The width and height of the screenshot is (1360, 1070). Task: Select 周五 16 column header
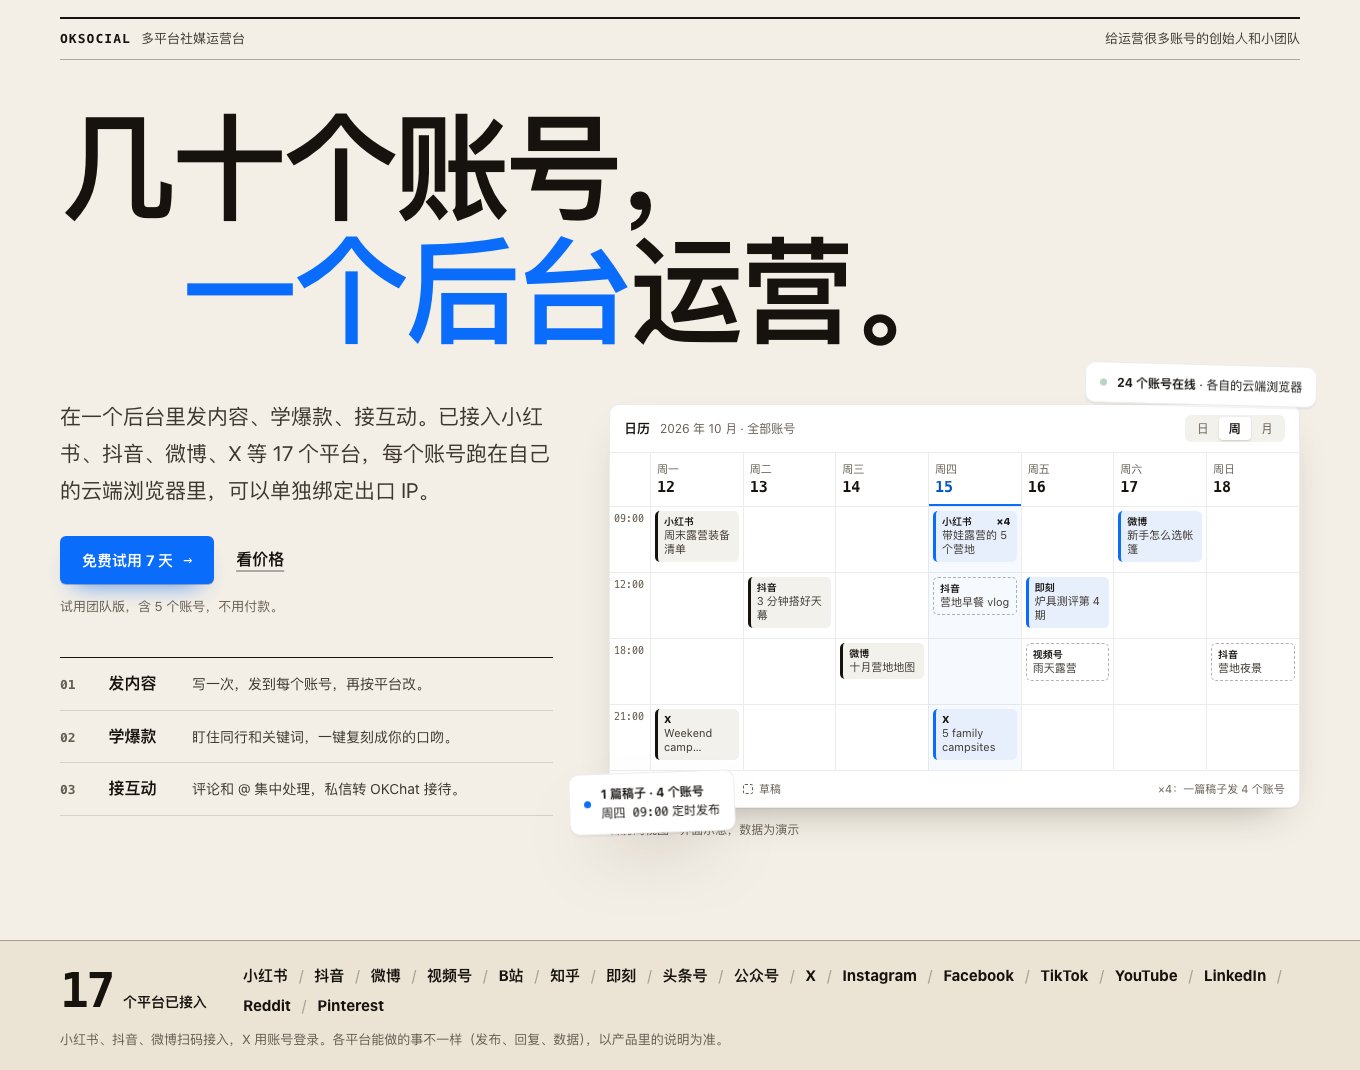(1068, 479)
